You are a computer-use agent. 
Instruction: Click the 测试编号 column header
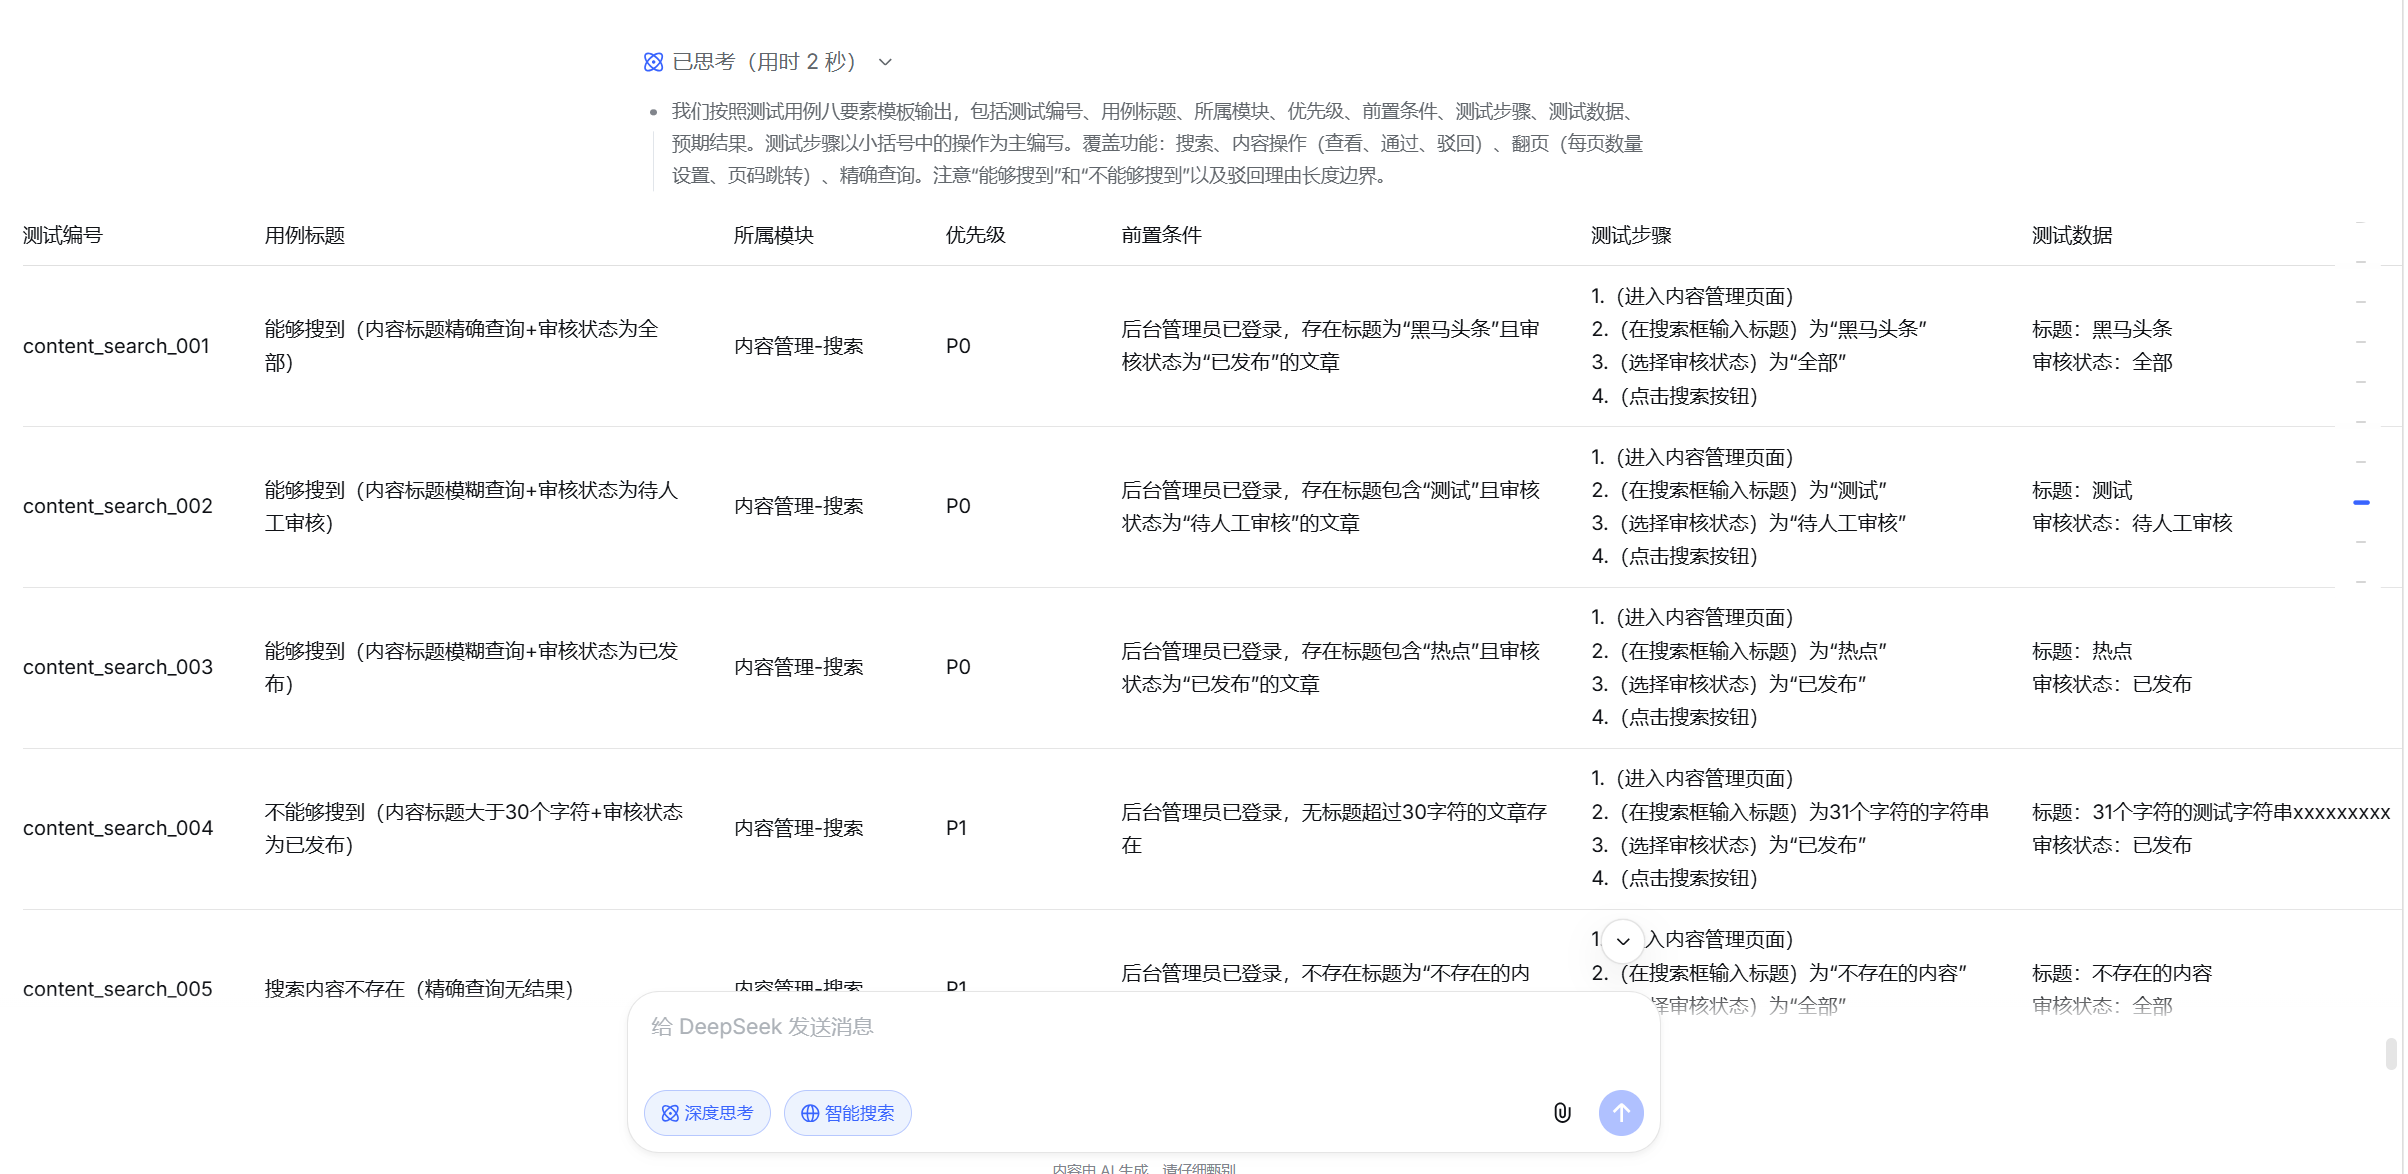point(63,236)
